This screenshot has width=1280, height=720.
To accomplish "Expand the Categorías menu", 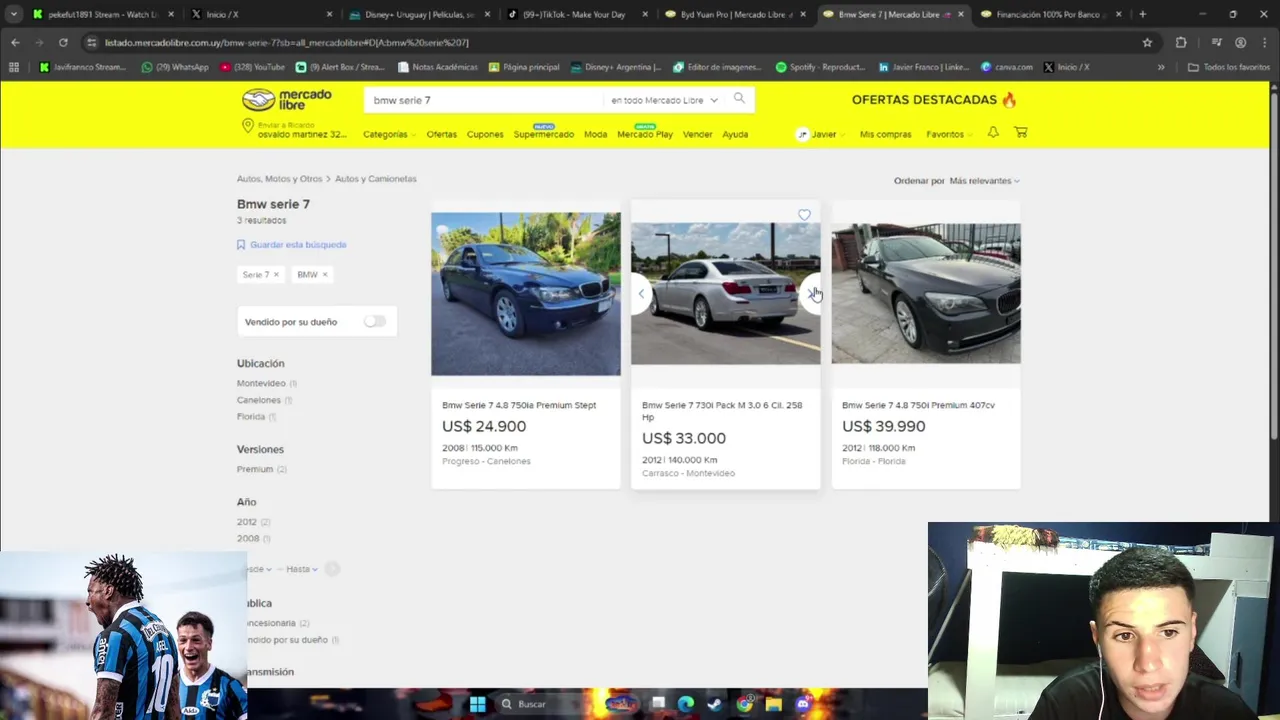I will (x=389, y=134).
